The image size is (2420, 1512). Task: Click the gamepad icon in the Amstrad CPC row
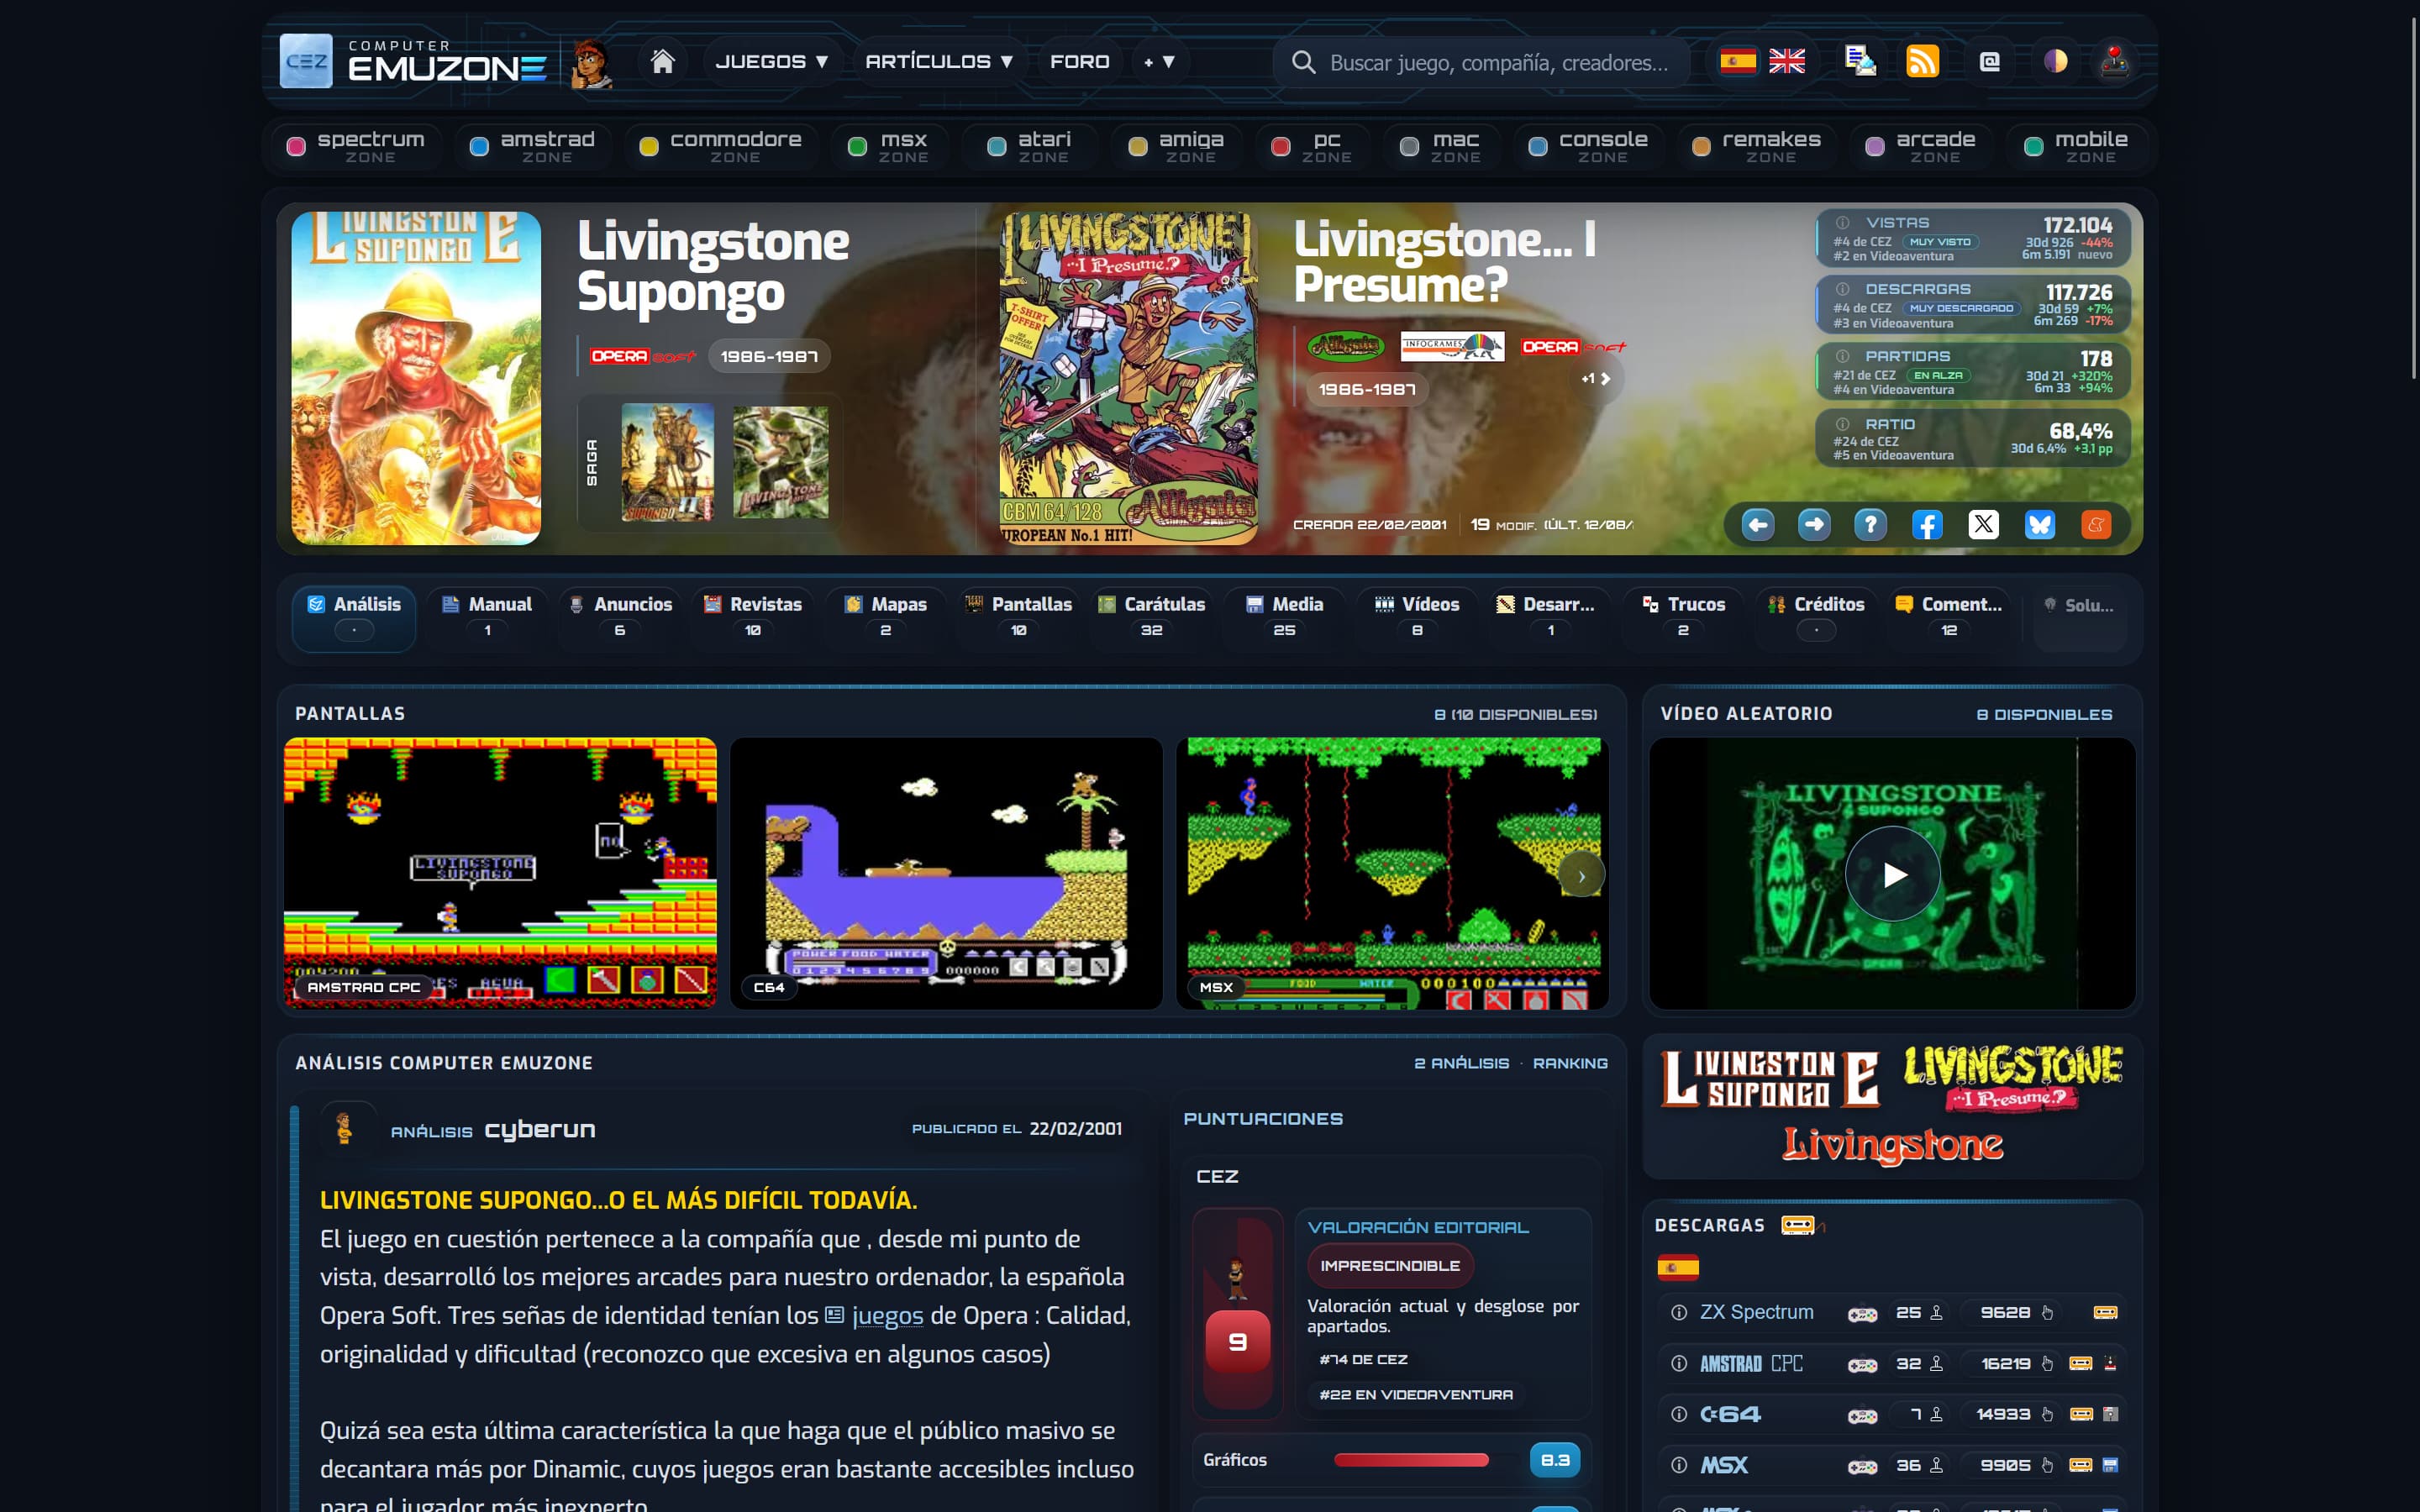[1862, 1364]
